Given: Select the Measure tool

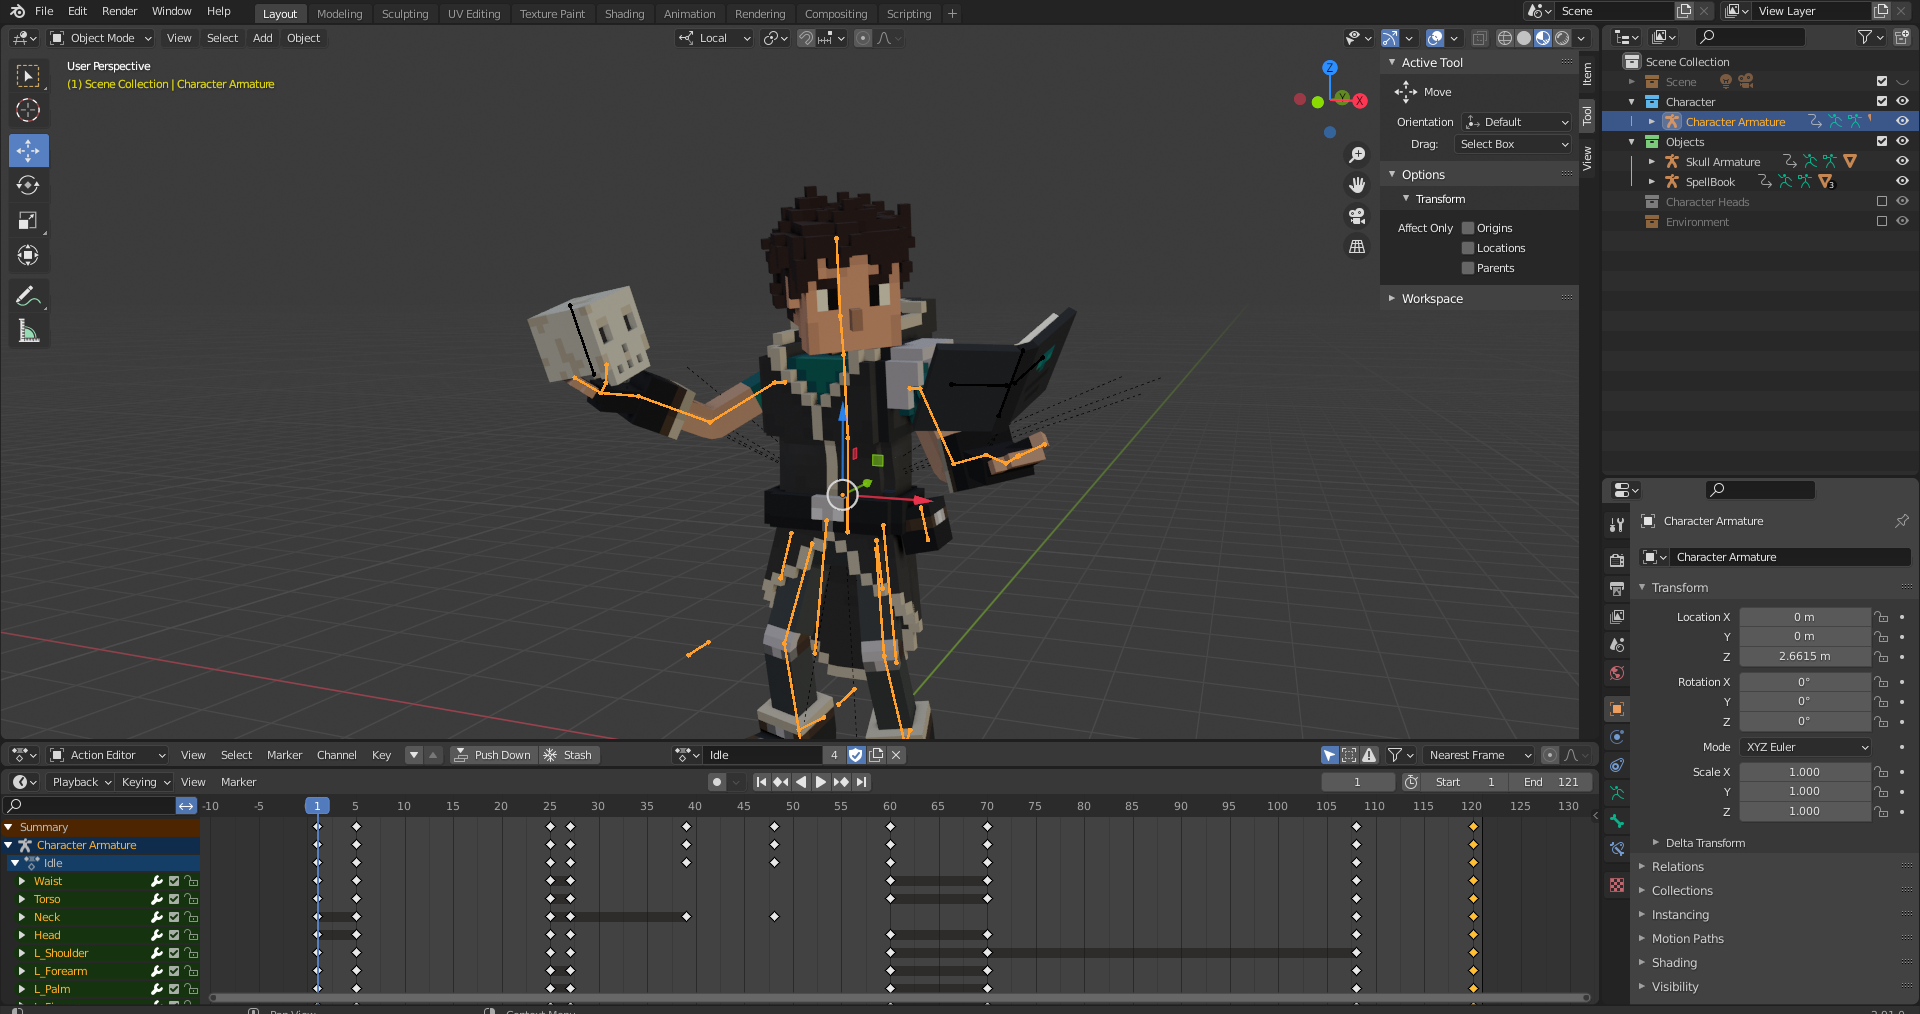Looking at the screenshot, I should click(29, 331).
